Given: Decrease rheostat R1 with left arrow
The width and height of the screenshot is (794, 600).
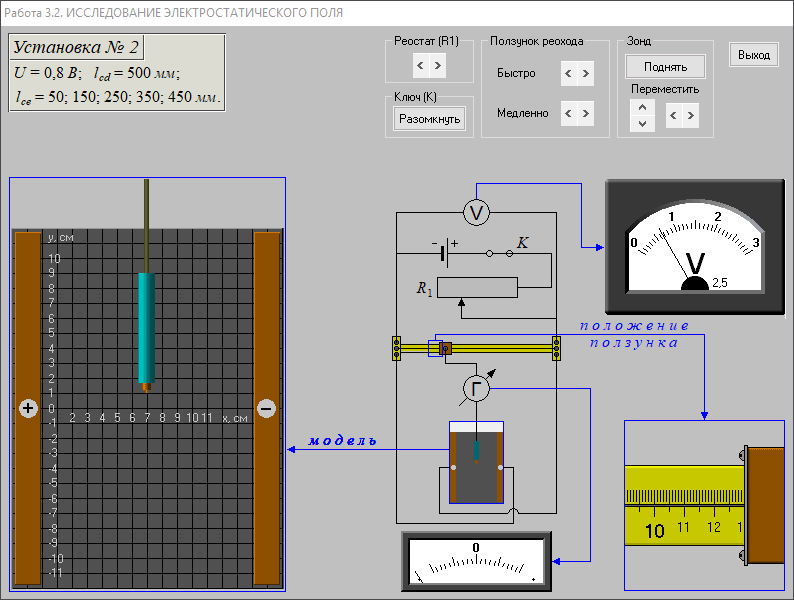Looking at the screenshot, I should tap(420, 66).
